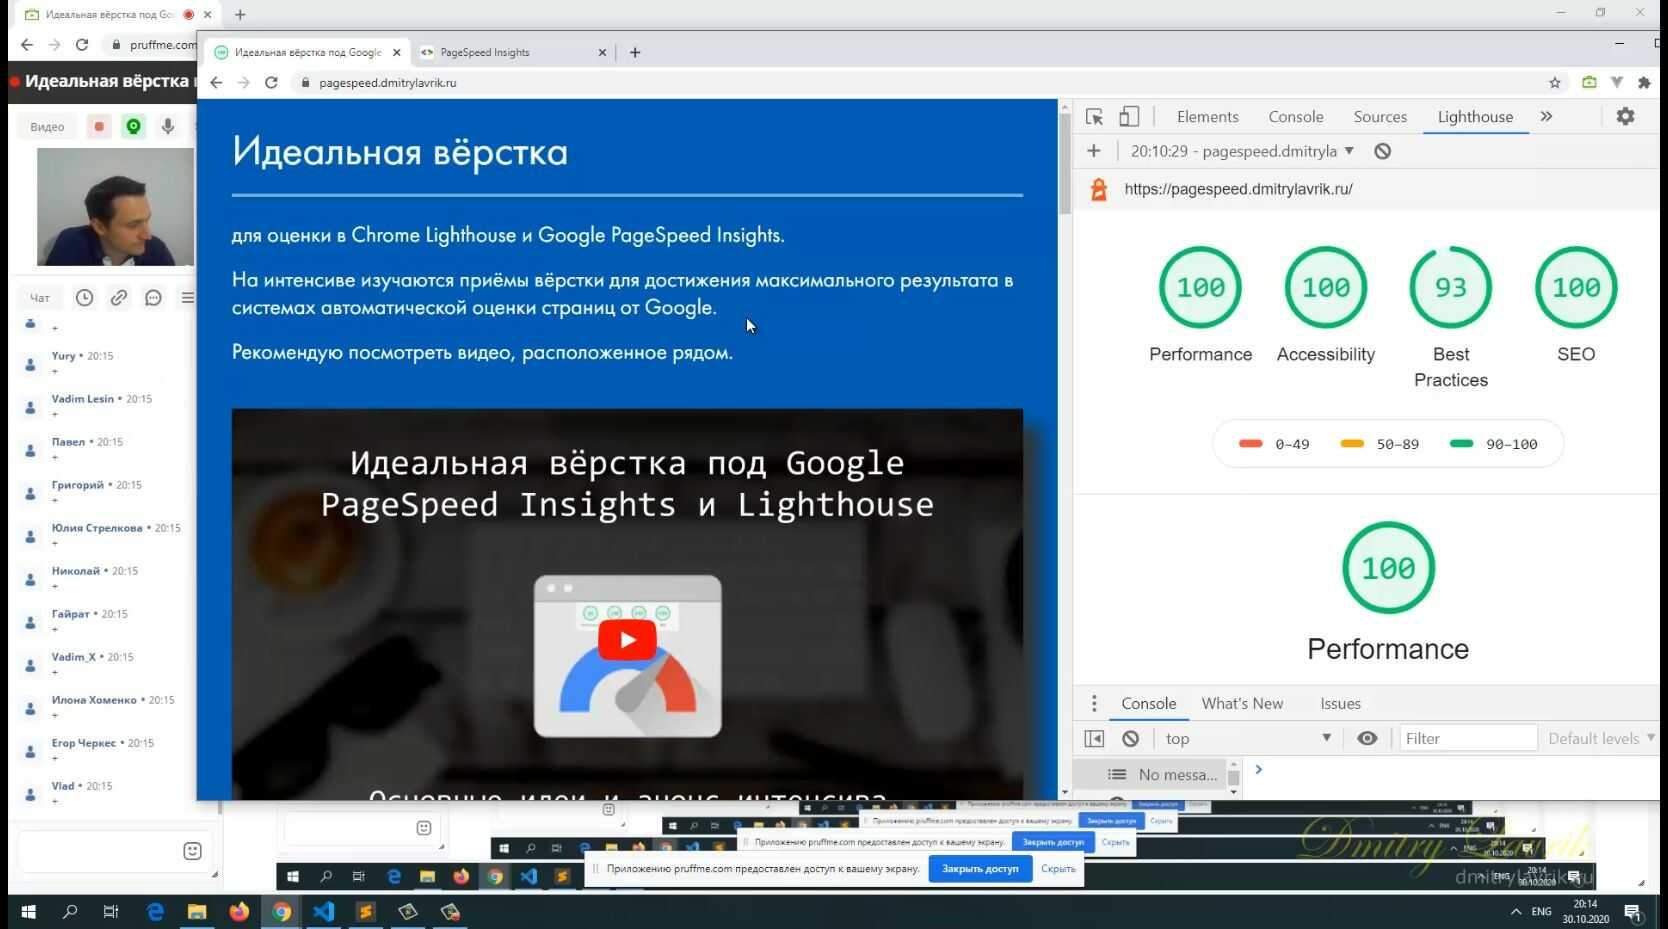
Task: Reload the pagespeed.dmitrylavrik.ru page
Action: tap(271, 83)
